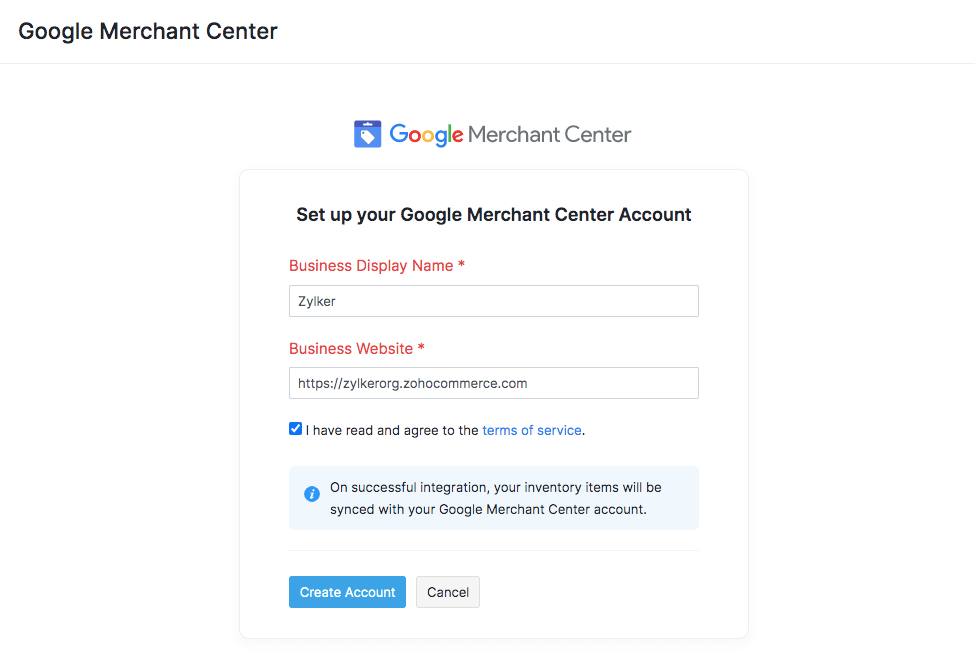
Task: Select the Google Merchant Center page header
Action: click(x=147, y=31)
